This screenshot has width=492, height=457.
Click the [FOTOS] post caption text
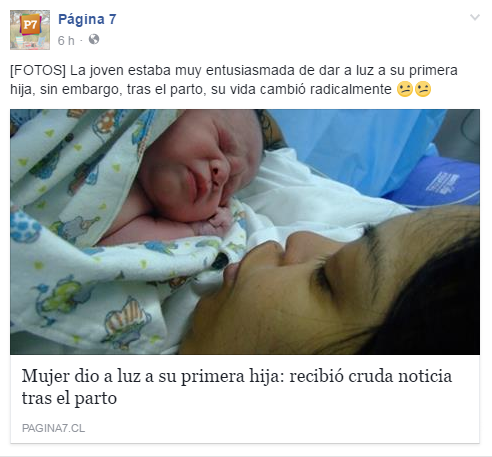pyautogui.click(x=234, y=80)
